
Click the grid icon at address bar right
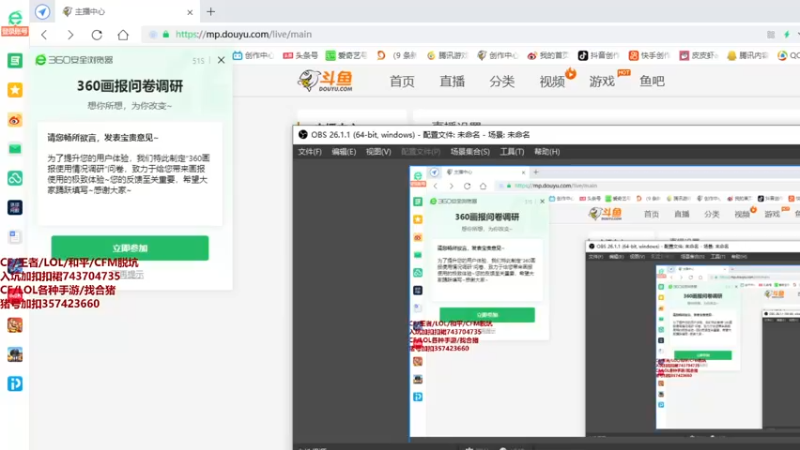pyautogui.click(x=771, y=35)
